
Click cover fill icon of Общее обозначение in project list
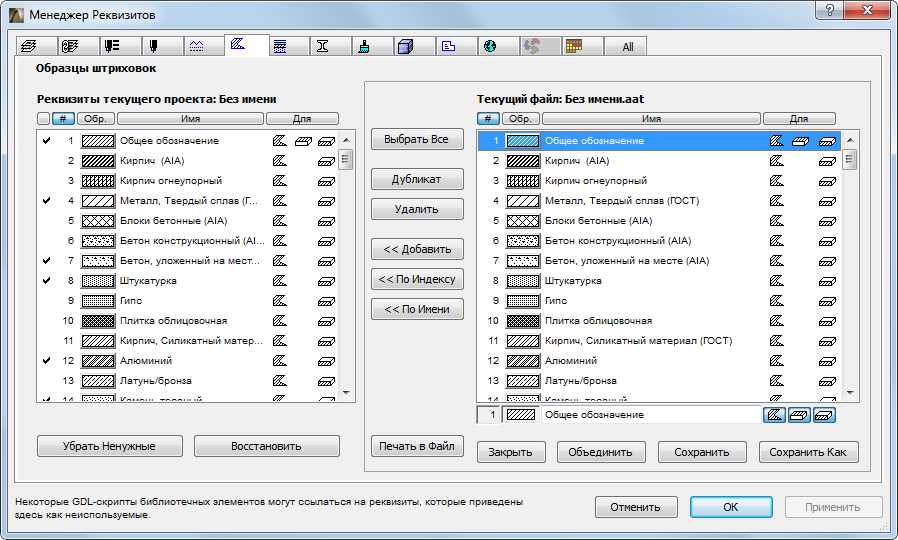[303, 141]
